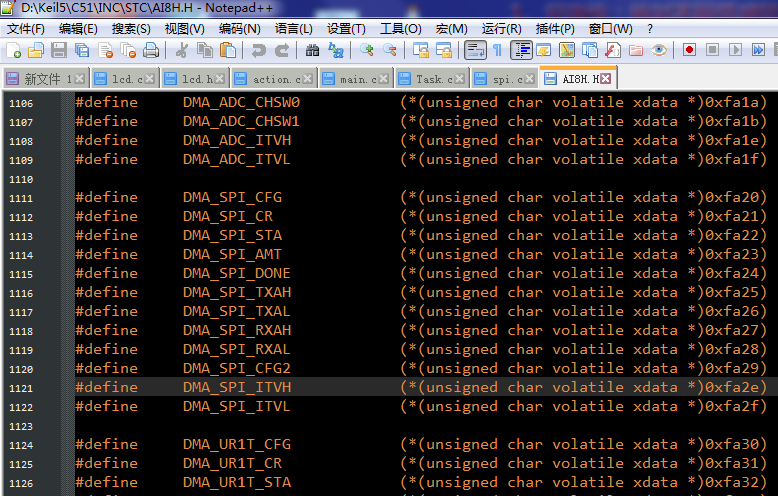Image resolution: width=778 pixels, height=496 pixels.
Task: Zoom out with the magnifier minus icon
Action: (390, 51)
